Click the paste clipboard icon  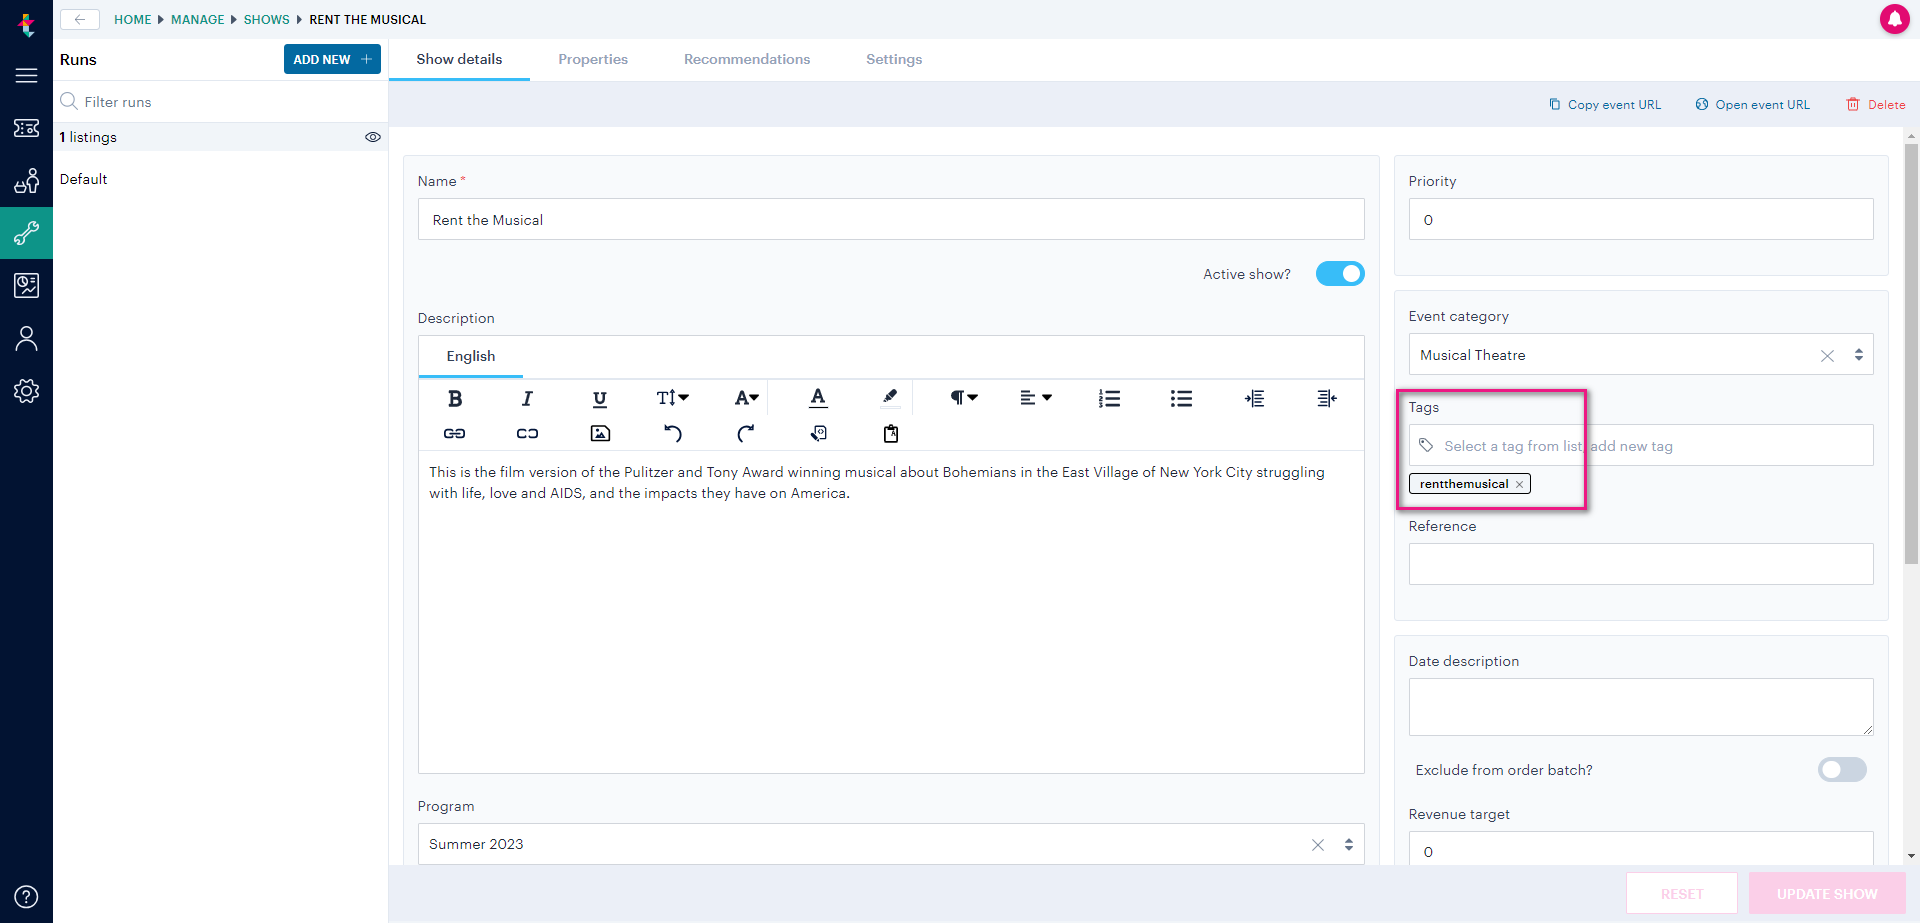click(x=891, y=434)
